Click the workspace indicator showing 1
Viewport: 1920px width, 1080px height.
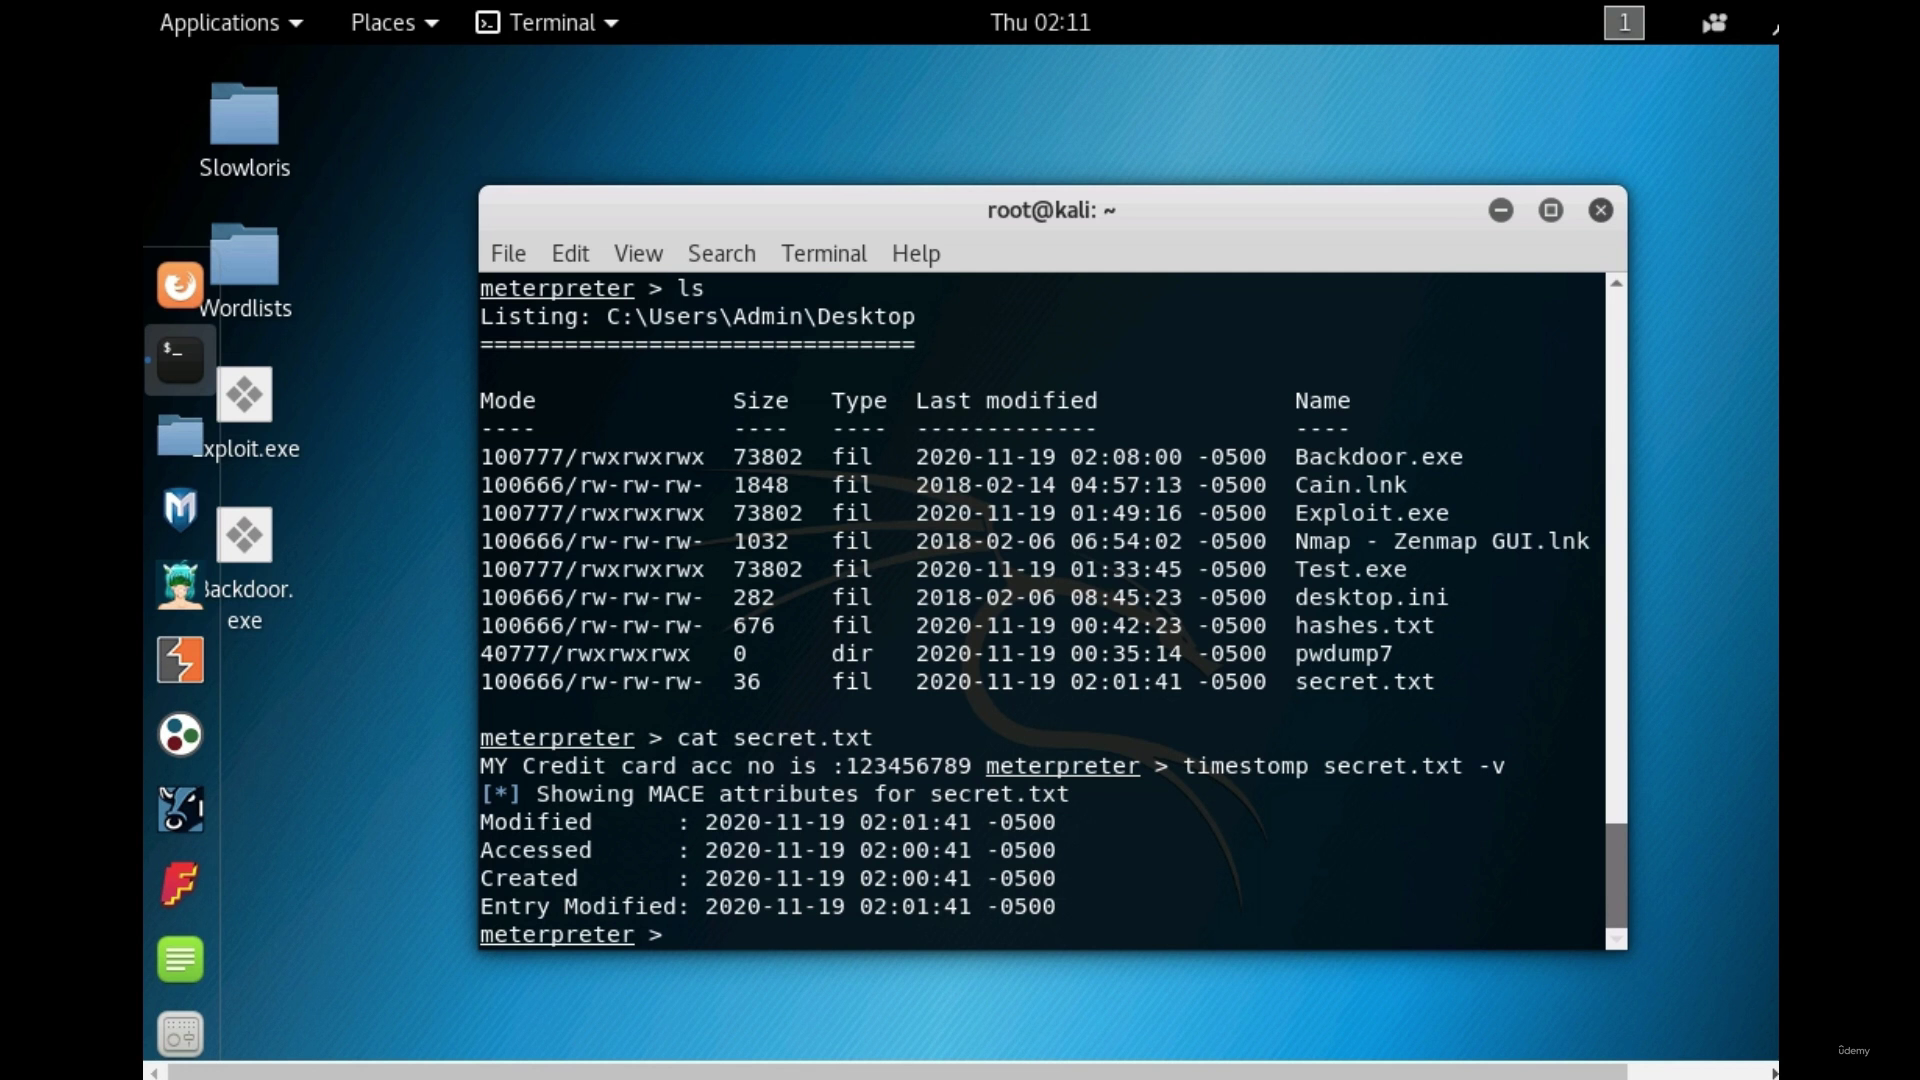click(x=1624, y=22)
